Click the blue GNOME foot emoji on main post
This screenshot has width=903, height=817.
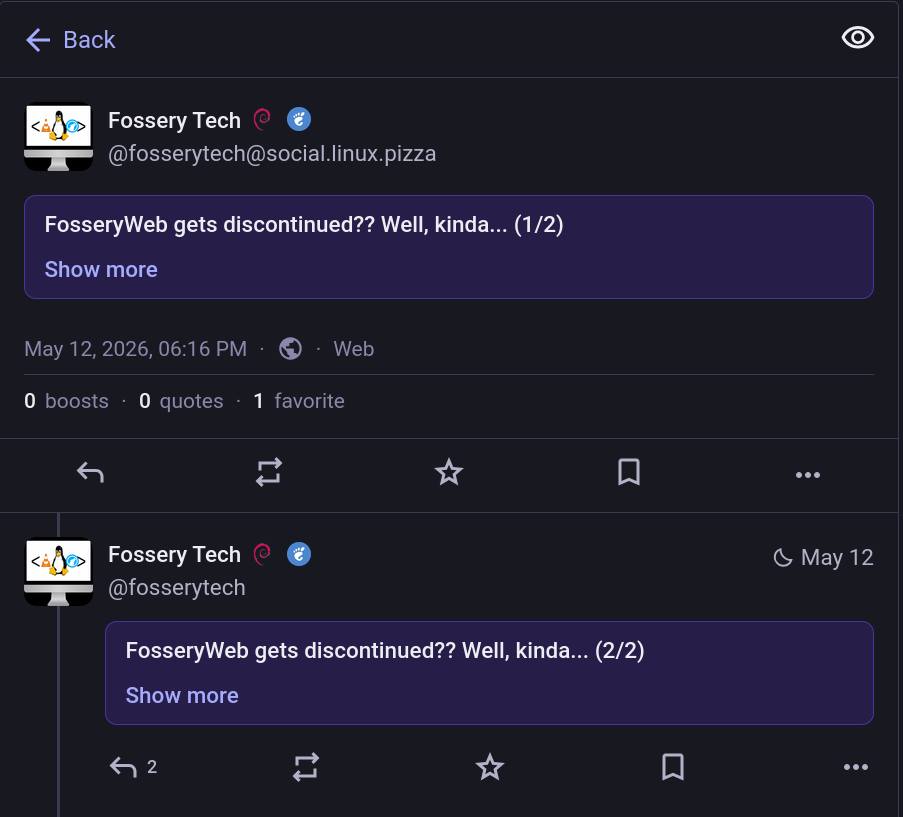pyautogui.click(x=299, y=119)
